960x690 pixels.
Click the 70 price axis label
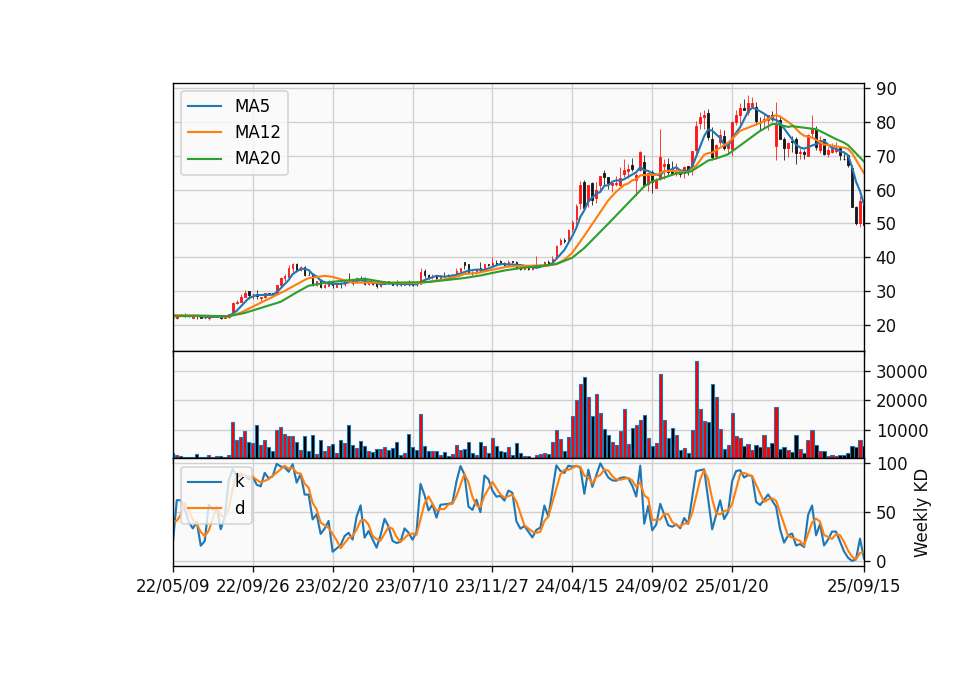886,157
